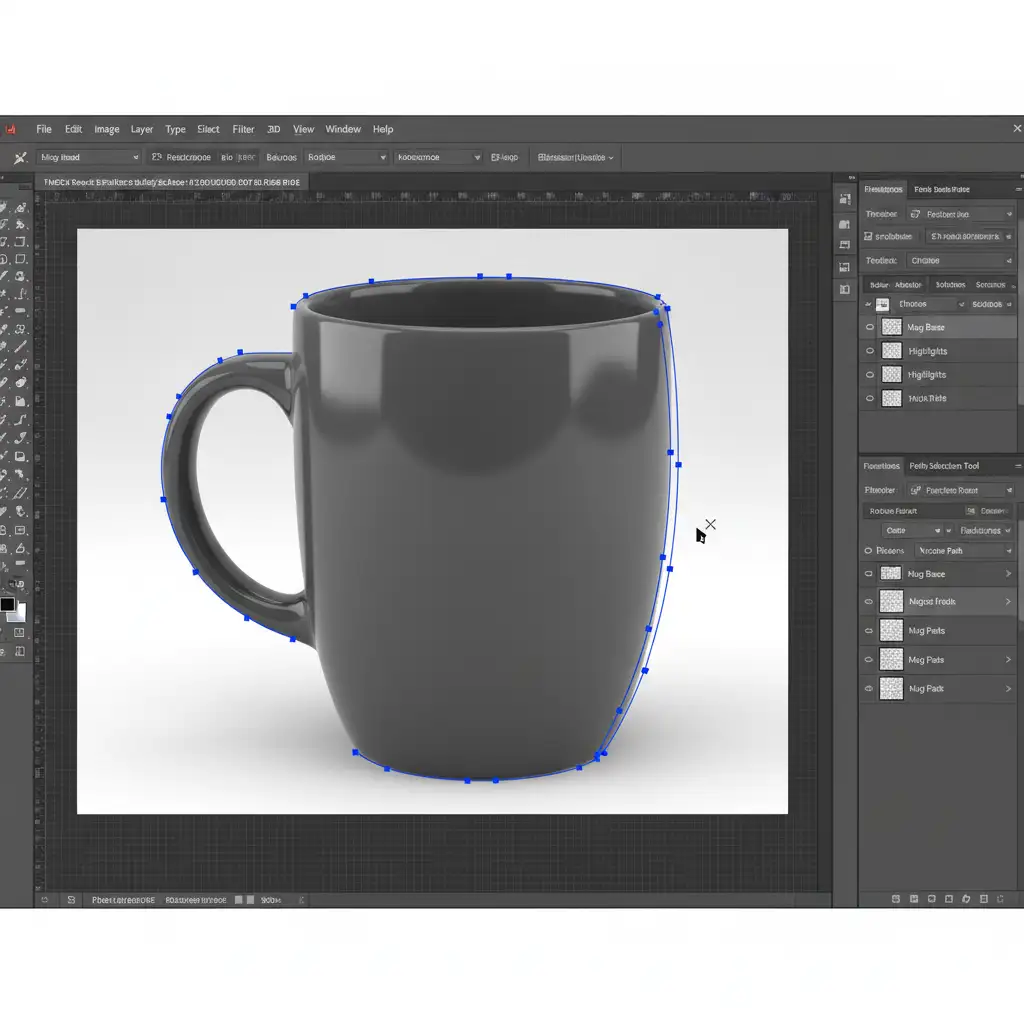Click the leftmost icon at layers panel bottom

point(895,900)
